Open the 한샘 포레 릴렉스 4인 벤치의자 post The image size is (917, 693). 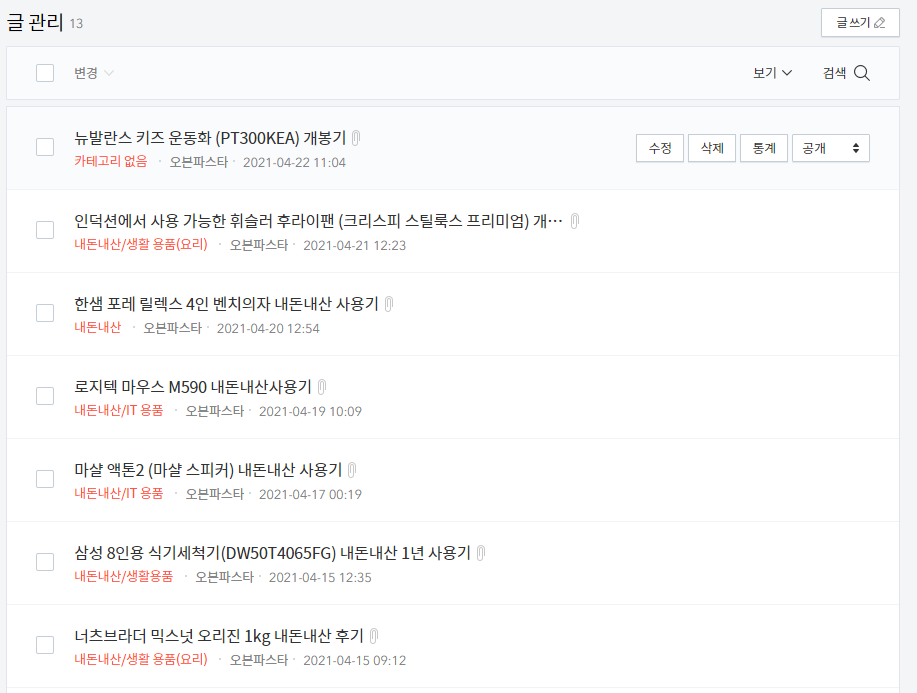(x=226, y=304)
